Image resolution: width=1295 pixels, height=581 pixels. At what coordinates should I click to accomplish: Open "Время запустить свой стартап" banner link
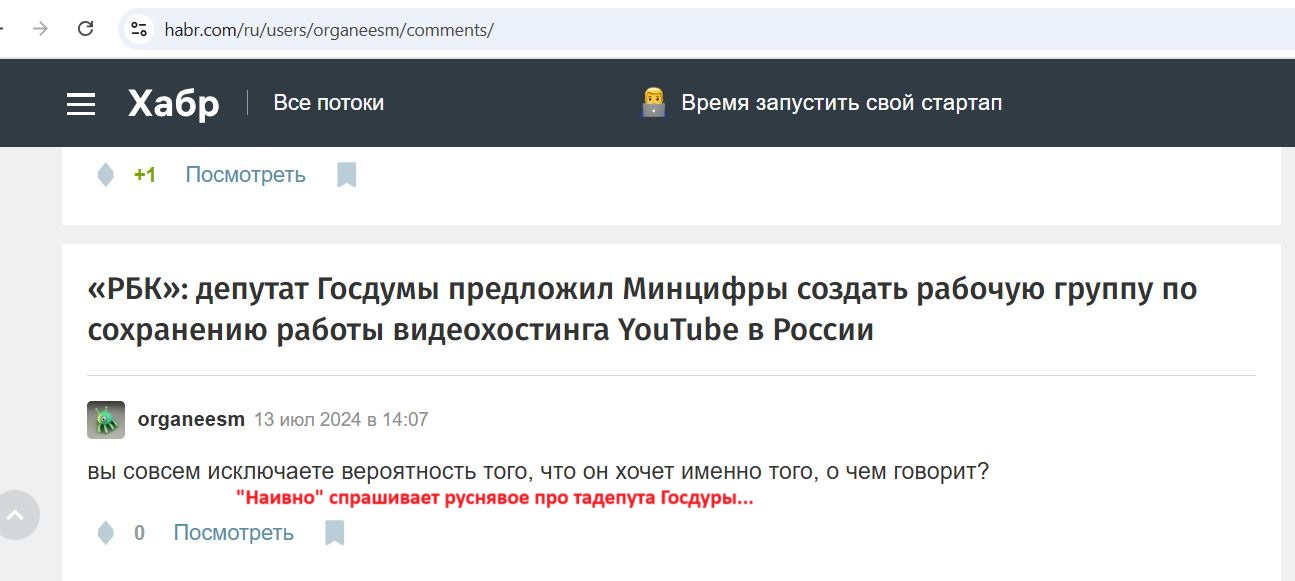[x=841, y=103]
